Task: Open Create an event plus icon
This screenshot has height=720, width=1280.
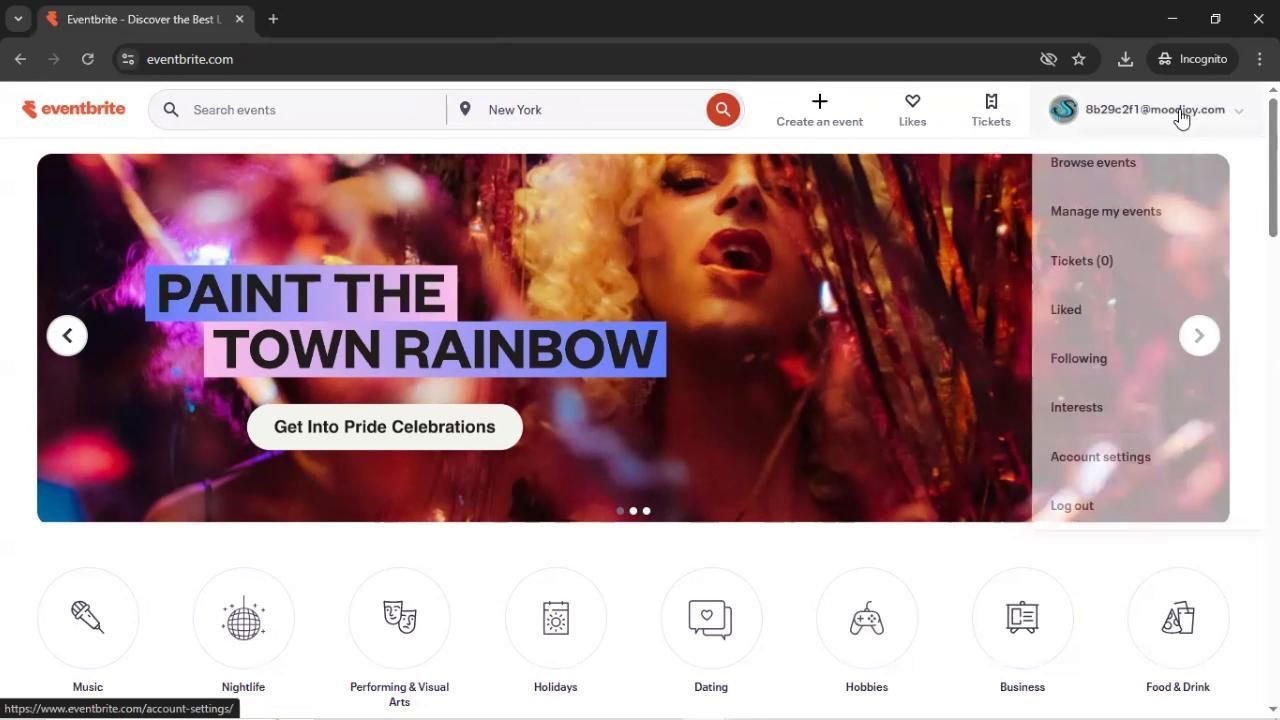Action: (819, 102)
